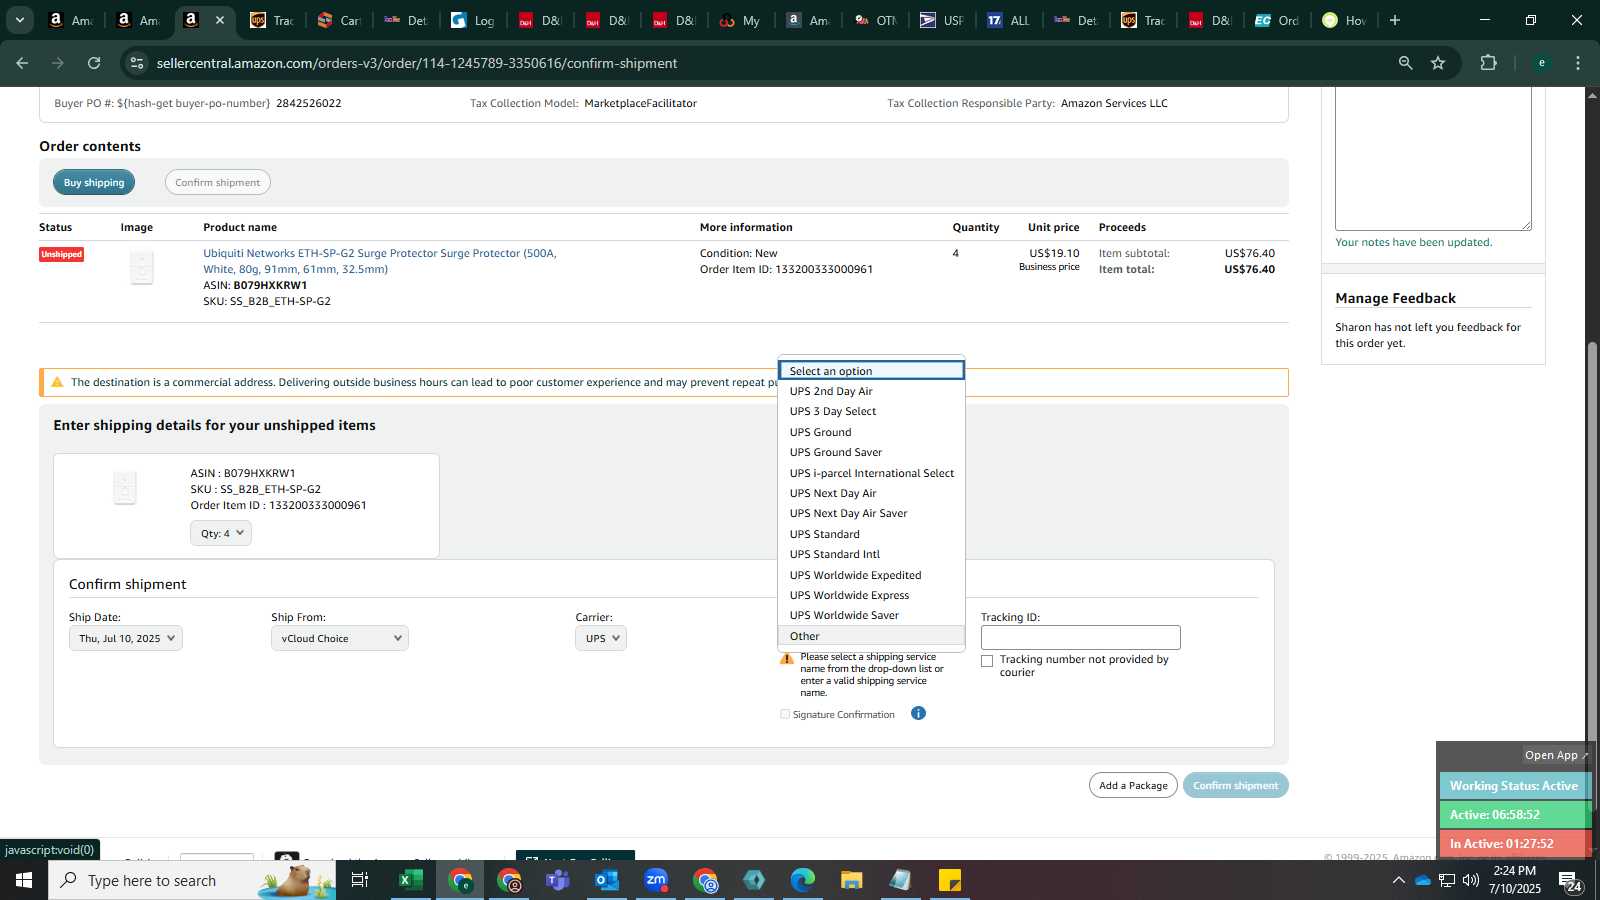The height and width of the screenshot is (900, 1600).
Task: Open the Qty: 4 dropdown
Action: tap(221, 533)
